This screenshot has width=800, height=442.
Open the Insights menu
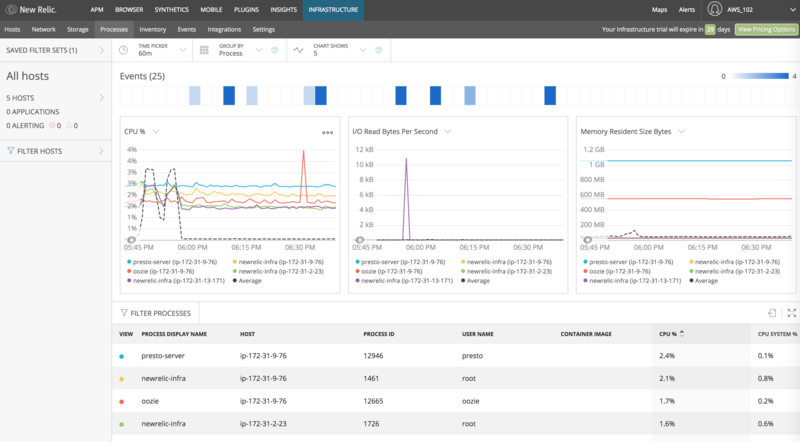284,10
